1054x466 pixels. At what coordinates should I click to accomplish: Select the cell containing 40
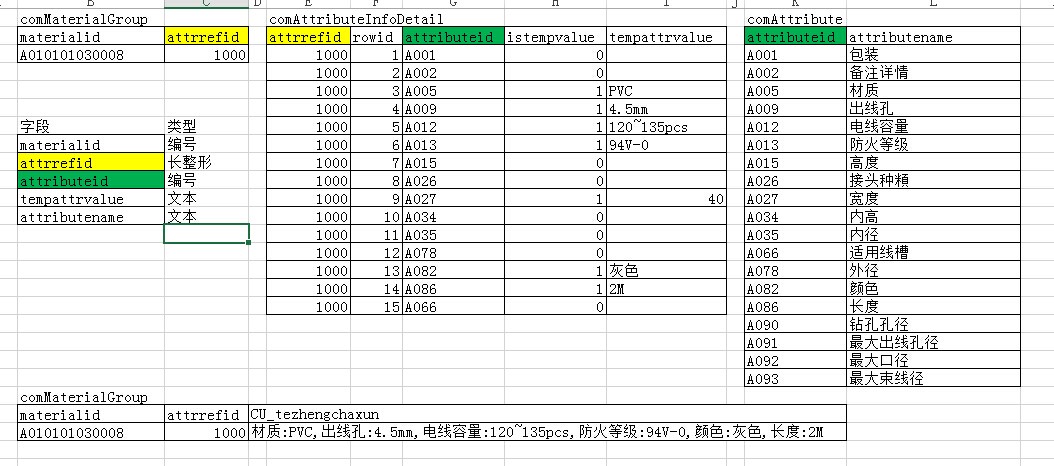tap(666, 199)
